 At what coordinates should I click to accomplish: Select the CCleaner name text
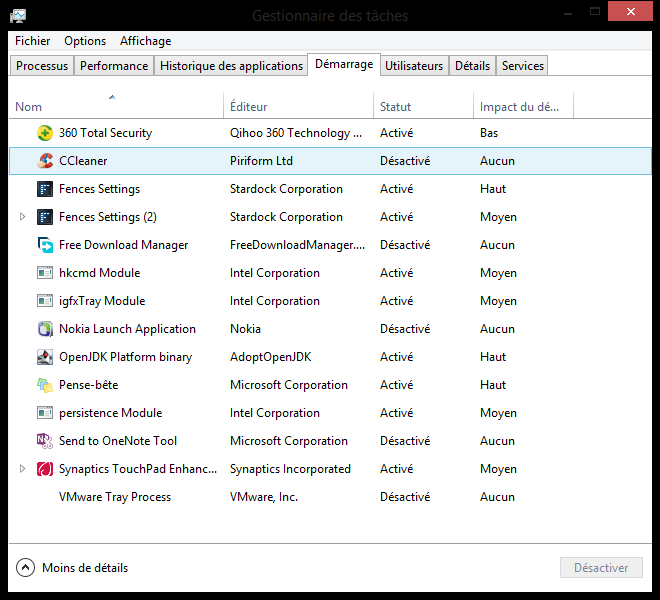point(83,161)
